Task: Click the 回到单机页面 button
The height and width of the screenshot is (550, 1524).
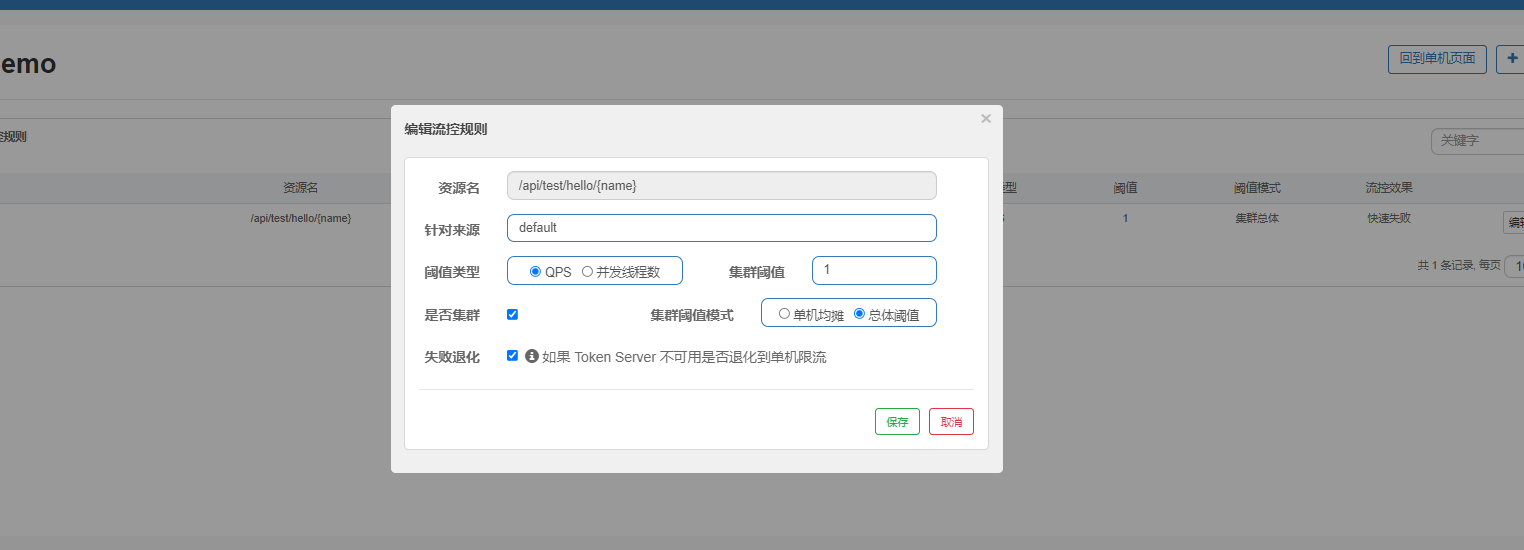Action: (1437, 59)
